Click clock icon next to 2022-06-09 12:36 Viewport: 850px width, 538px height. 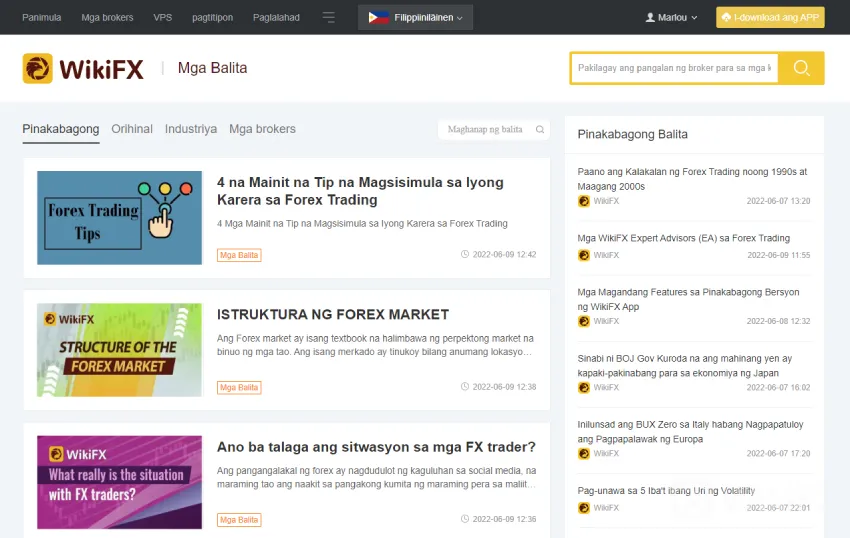[x=465, y=518]
